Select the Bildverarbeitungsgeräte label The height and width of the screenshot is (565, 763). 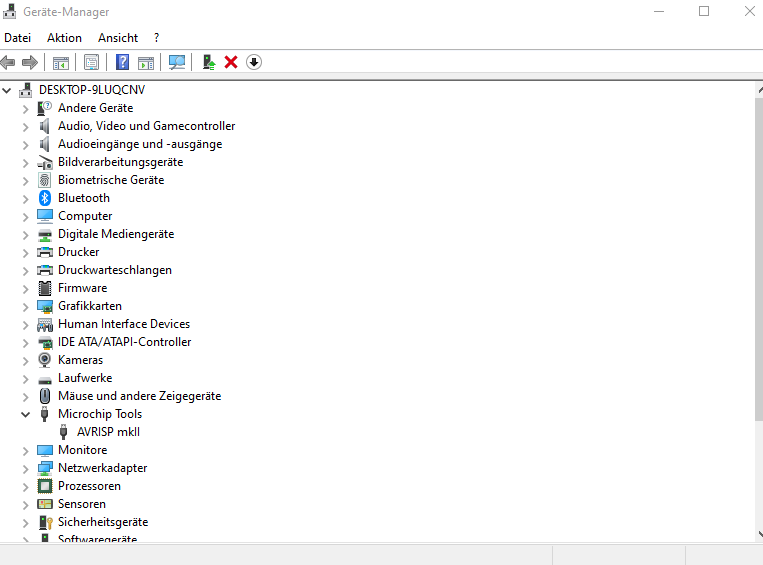pyautogui.click(x=121, y=162)
